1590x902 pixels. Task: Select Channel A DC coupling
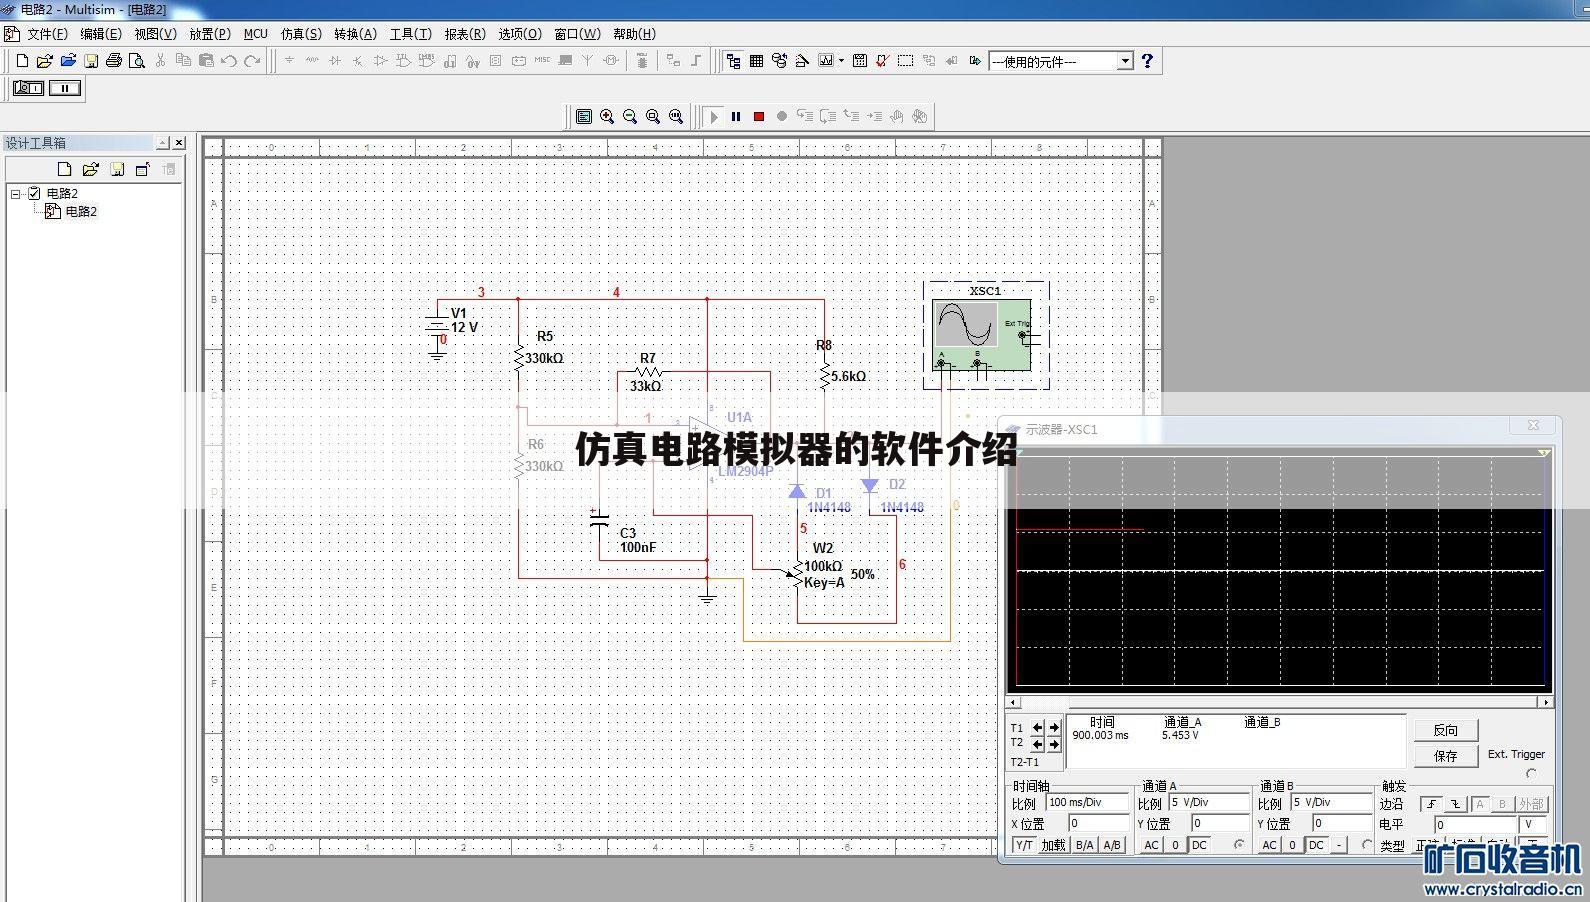click(x=1200, y=845)
